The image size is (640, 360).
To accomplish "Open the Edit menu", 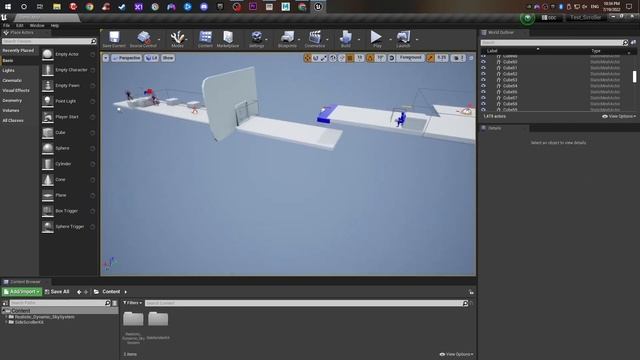I will coord(20,25).
